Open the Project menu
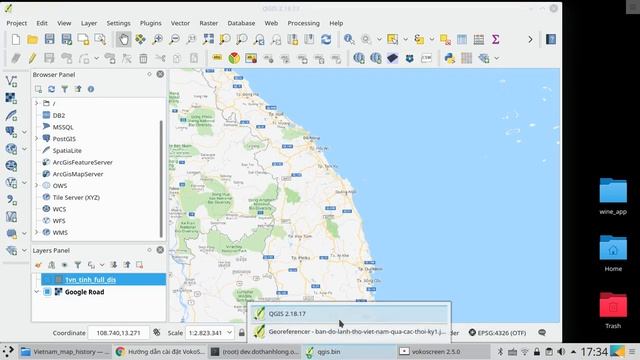 [17, 23]
